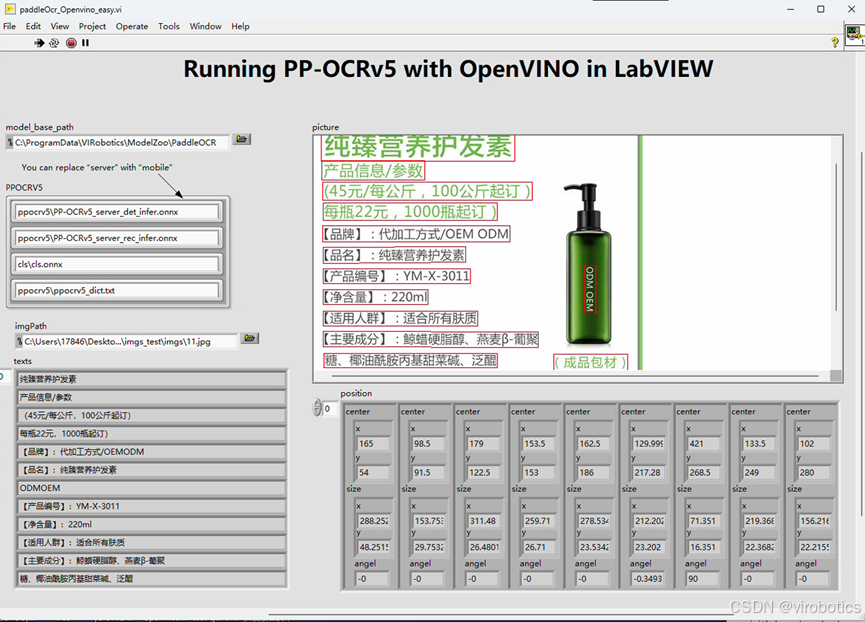Click center y value 280

coord(814,473)
